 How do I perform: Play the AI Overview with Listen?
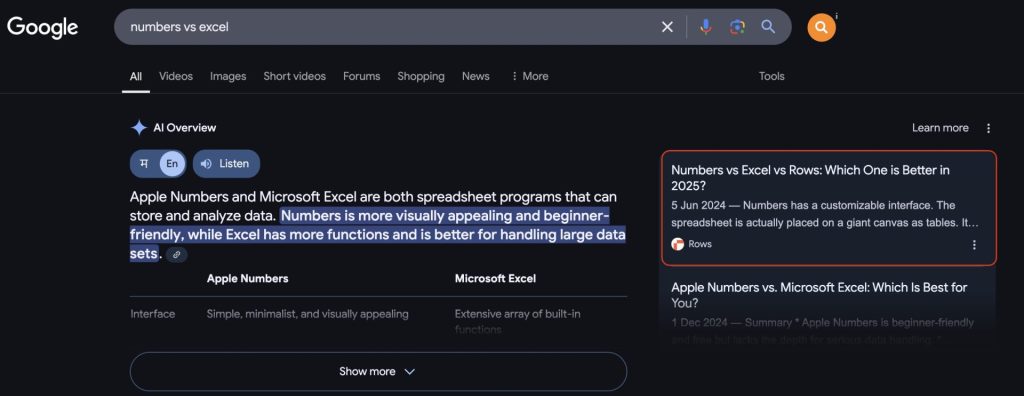point(226,164)
